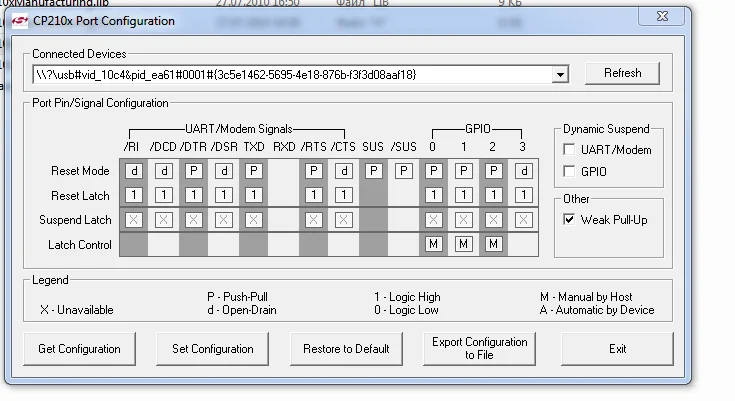Viewport: 735px width, 401px height.
Task: Toggle Latch Control for GPIO 0
Action: [434, 244]
